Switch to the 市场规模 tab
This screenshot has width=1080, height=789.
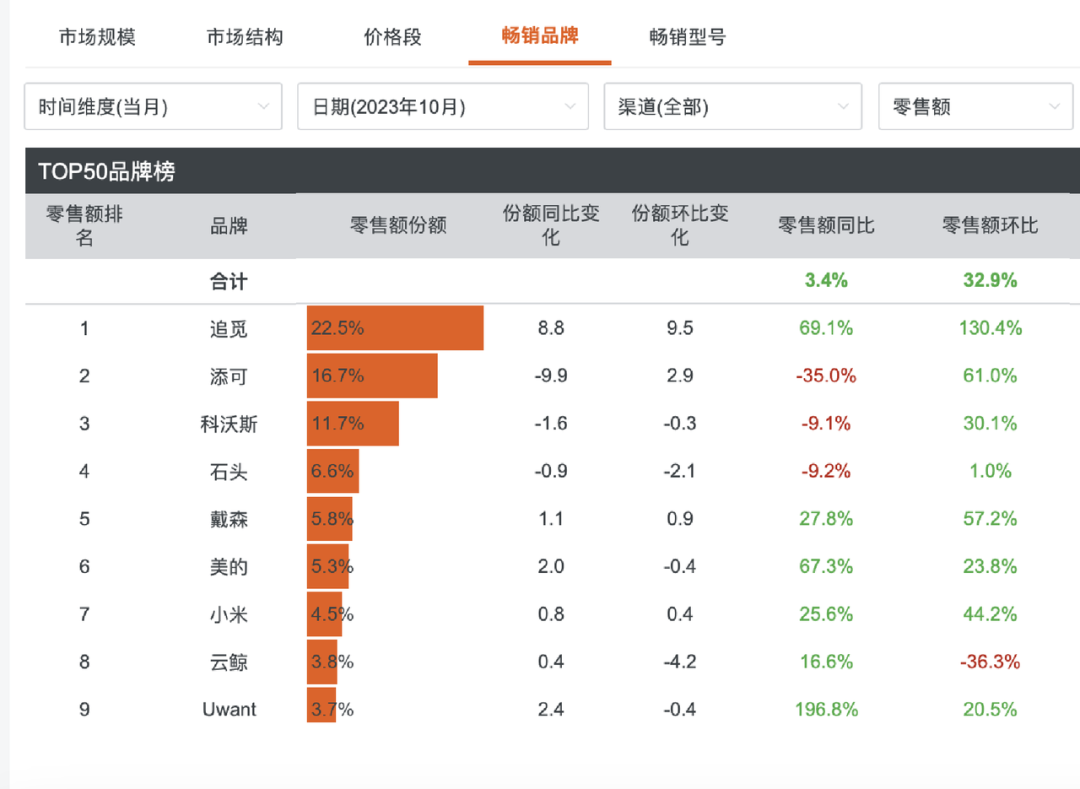(97, 37)
